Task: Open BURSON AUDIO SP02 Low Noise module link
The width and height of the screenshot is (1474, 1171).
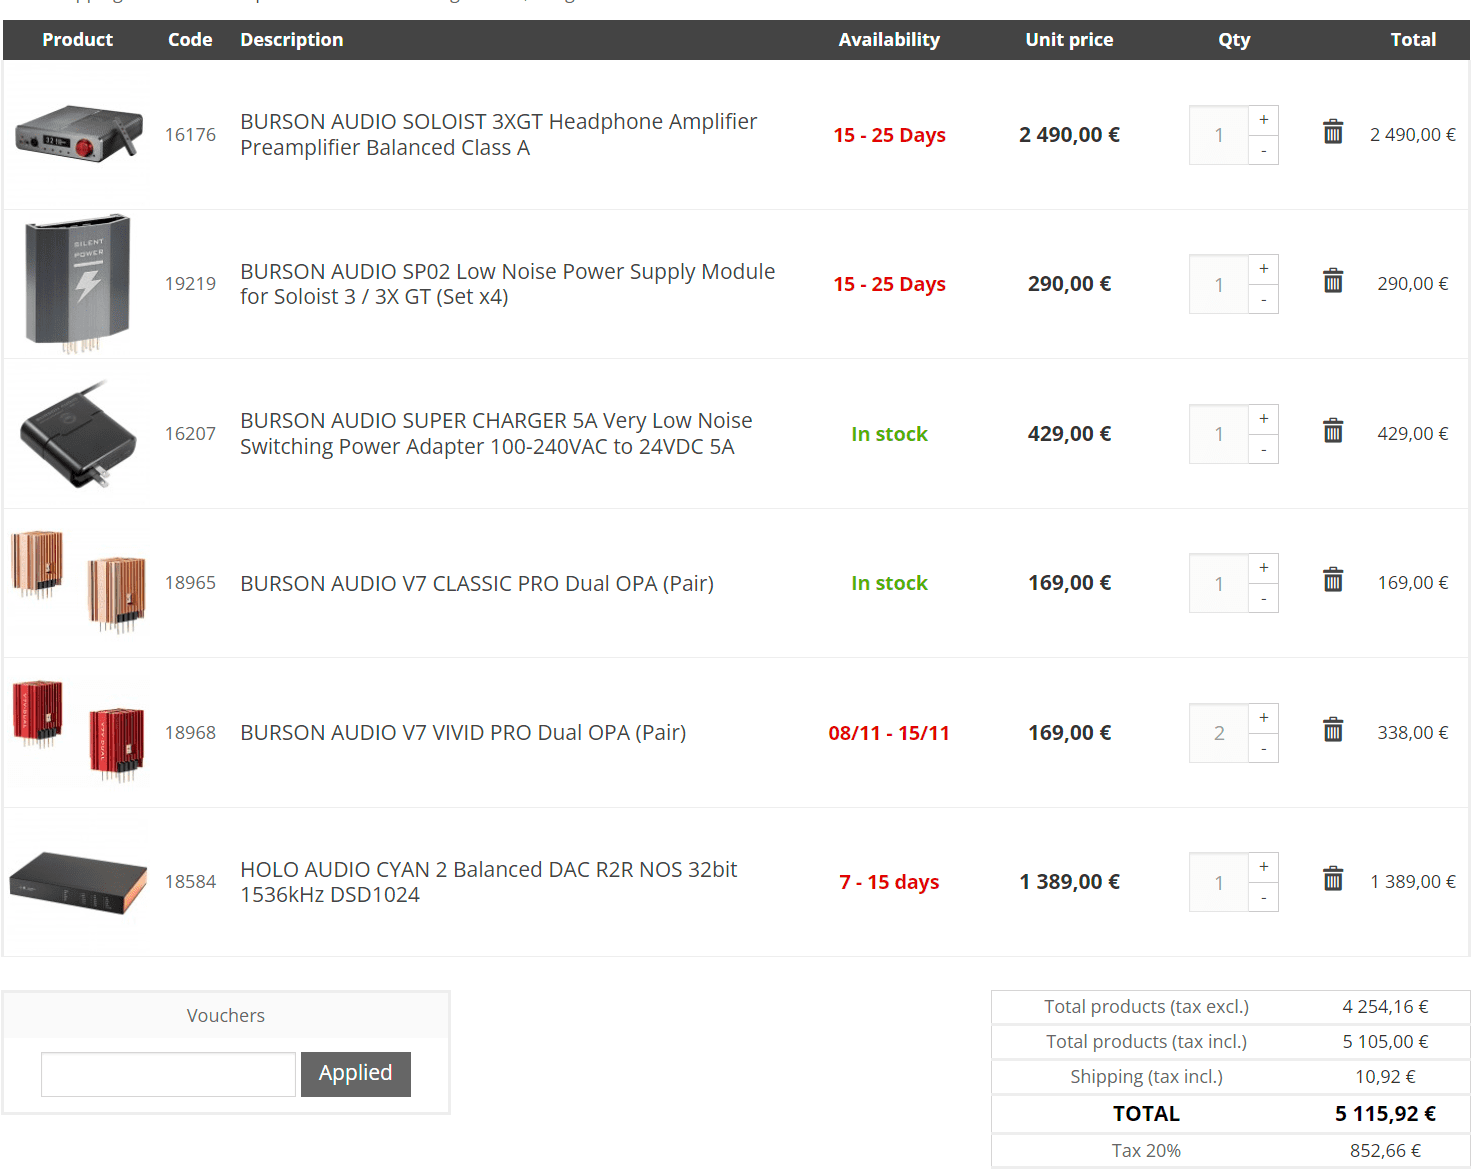Action: (x=507, y=284)
